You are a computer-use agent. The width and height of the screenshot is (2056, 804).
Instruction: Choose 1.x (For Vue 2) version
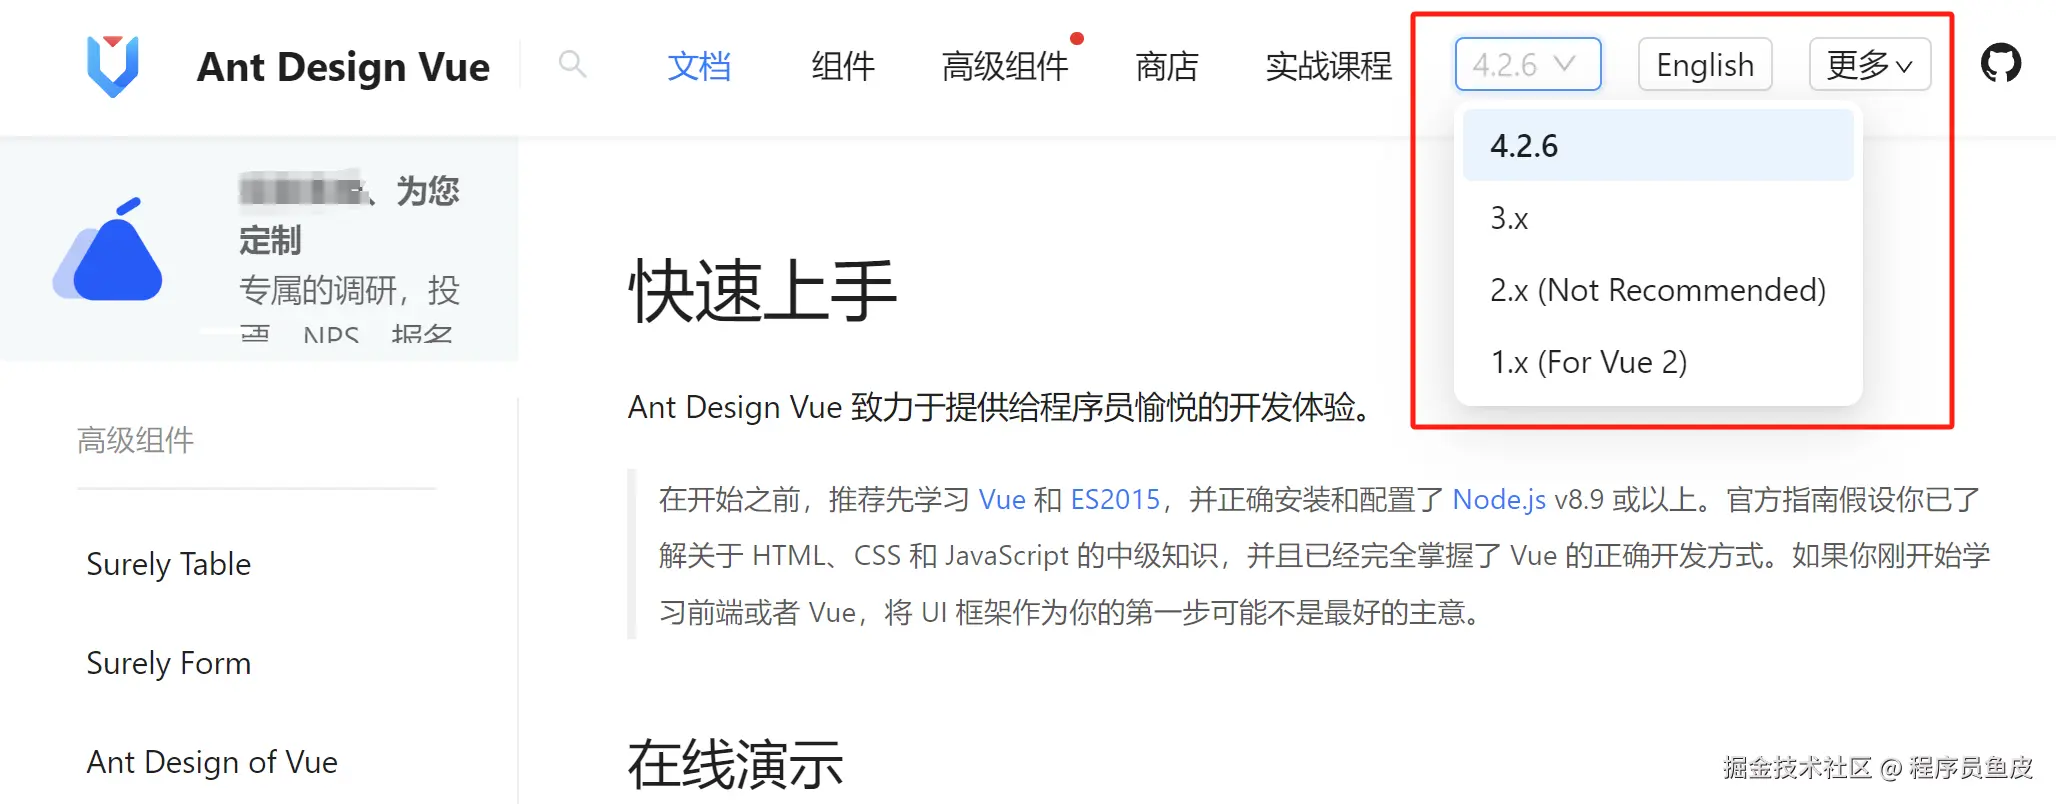(x=1657, y=362)
